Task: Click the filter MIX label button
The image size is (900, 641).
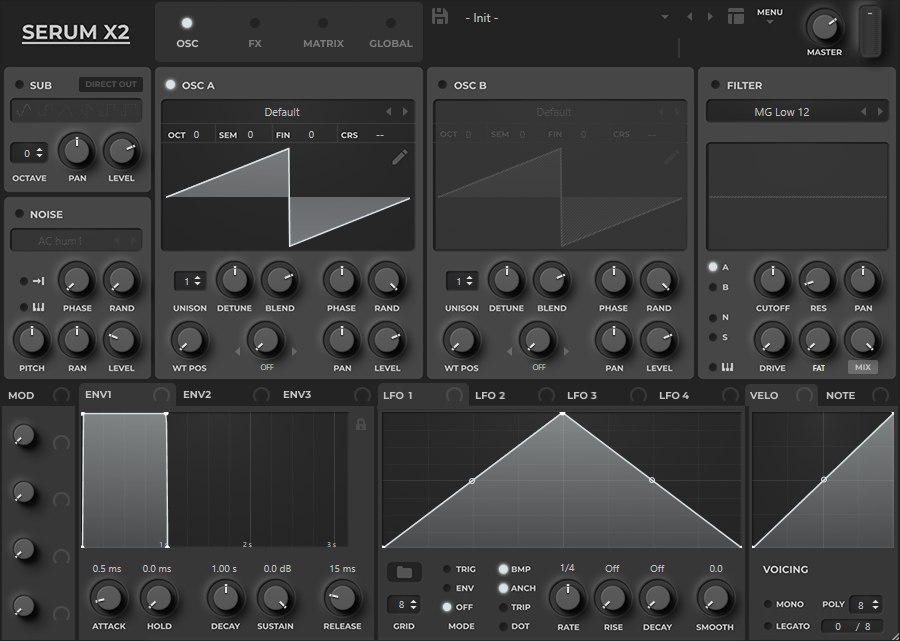Action: (x=863, y=367)
